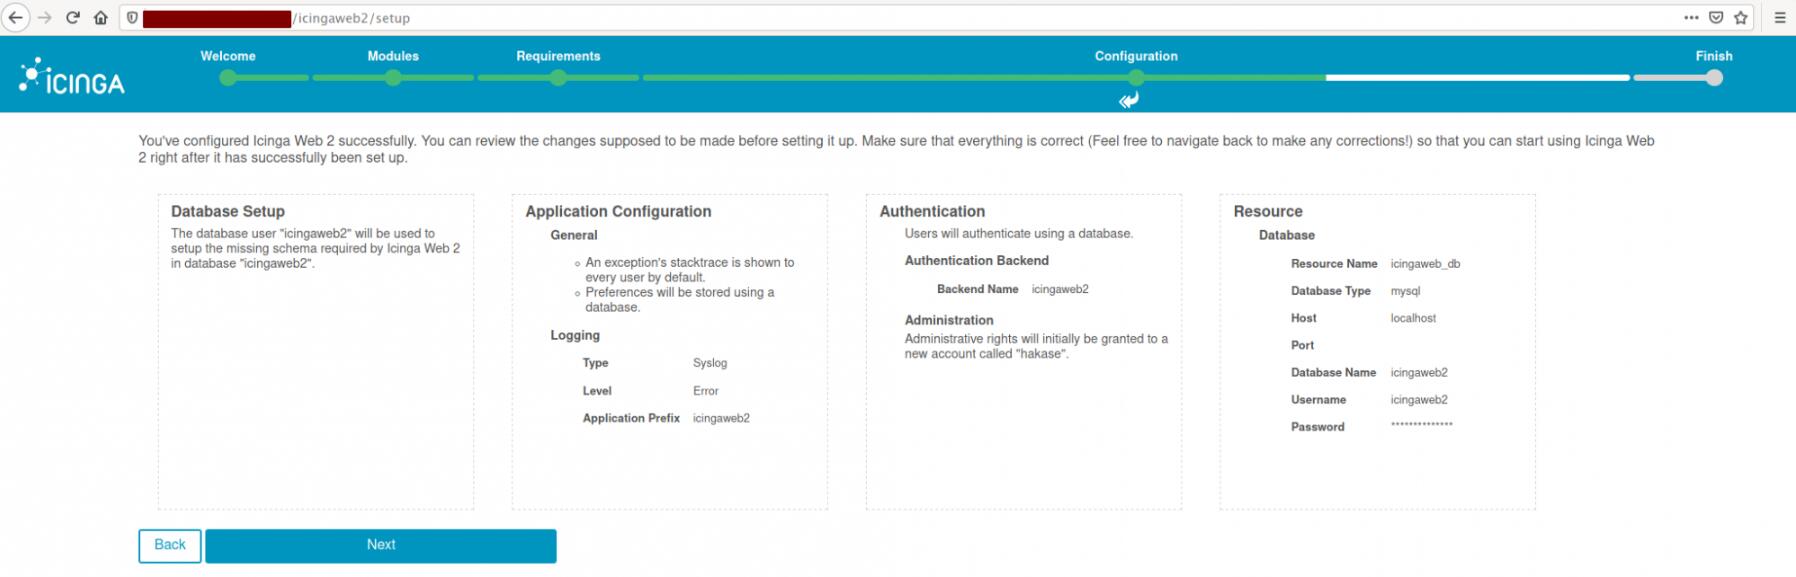This screenshot has height=577, width=1796.
Task: Open the Requirements step label
Action: pyautogui.click(x=558, y=56)
